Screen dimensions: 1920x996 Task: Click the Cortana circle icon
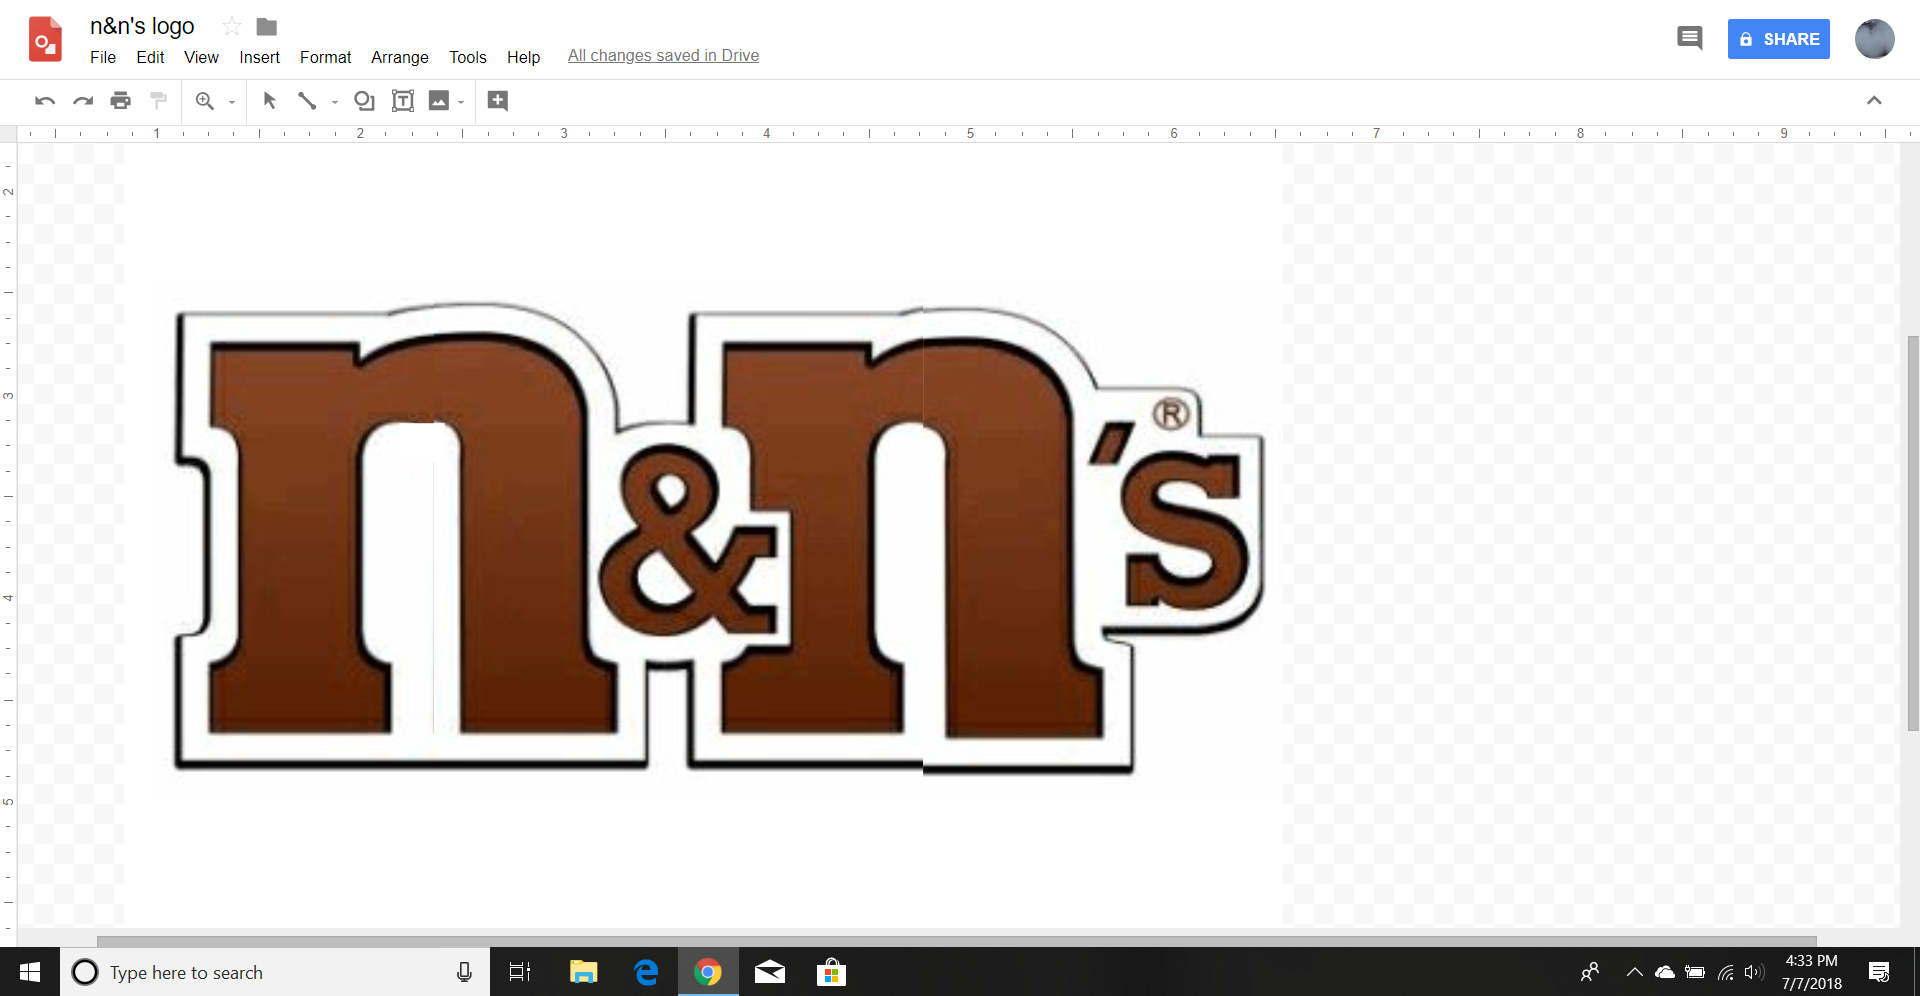coord(85,972)
